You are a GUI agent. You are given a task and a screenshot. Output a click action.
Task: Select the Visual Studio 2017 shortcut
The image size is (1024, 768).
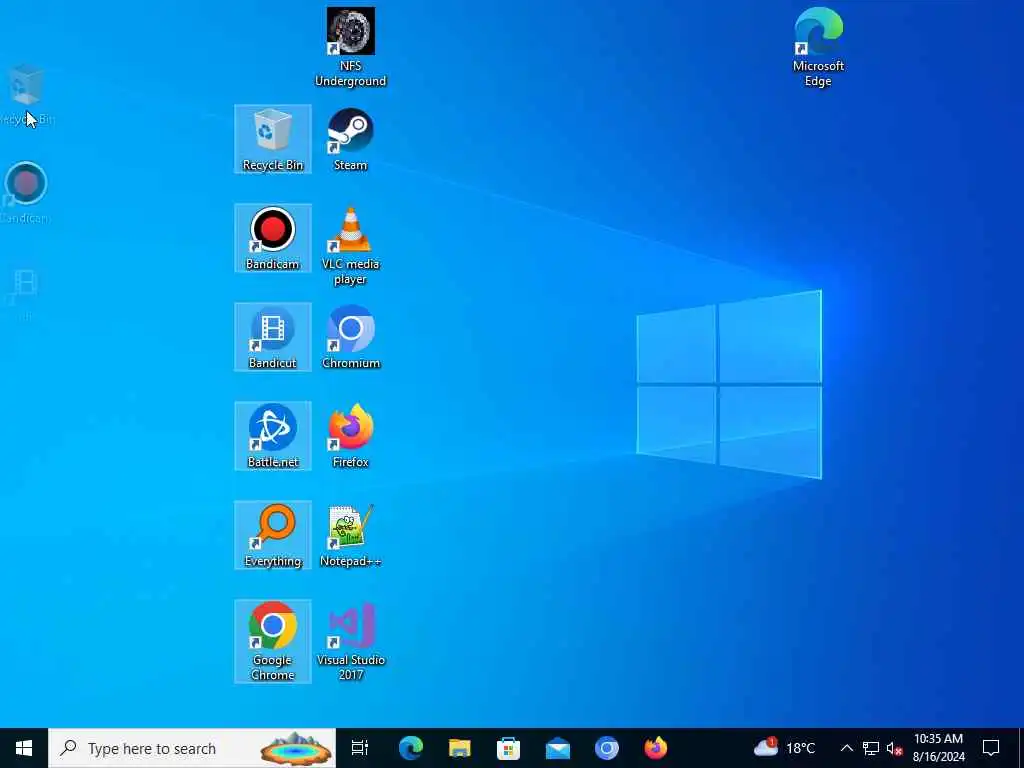pyautogui.click(x=351, y=641)
